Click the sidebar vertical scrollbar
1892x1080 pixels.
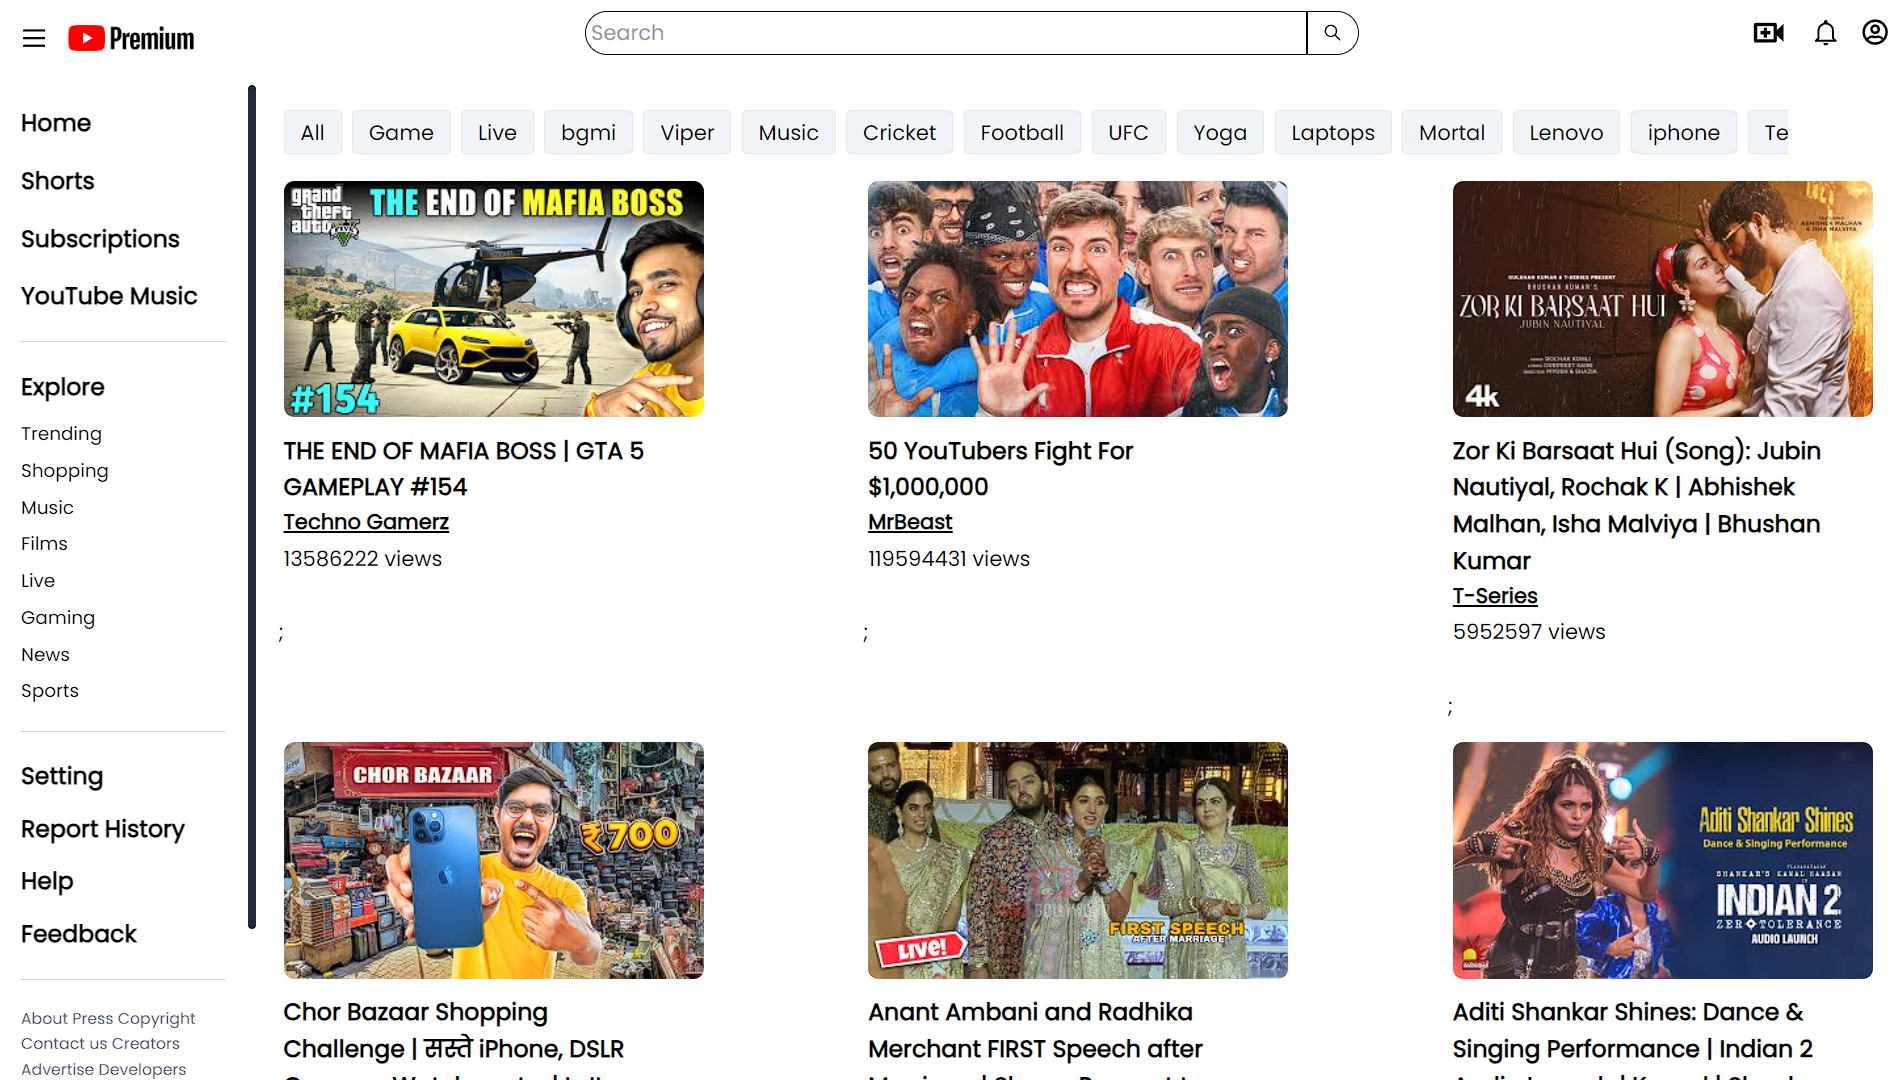pyautogui.click(x=252, y=507)
